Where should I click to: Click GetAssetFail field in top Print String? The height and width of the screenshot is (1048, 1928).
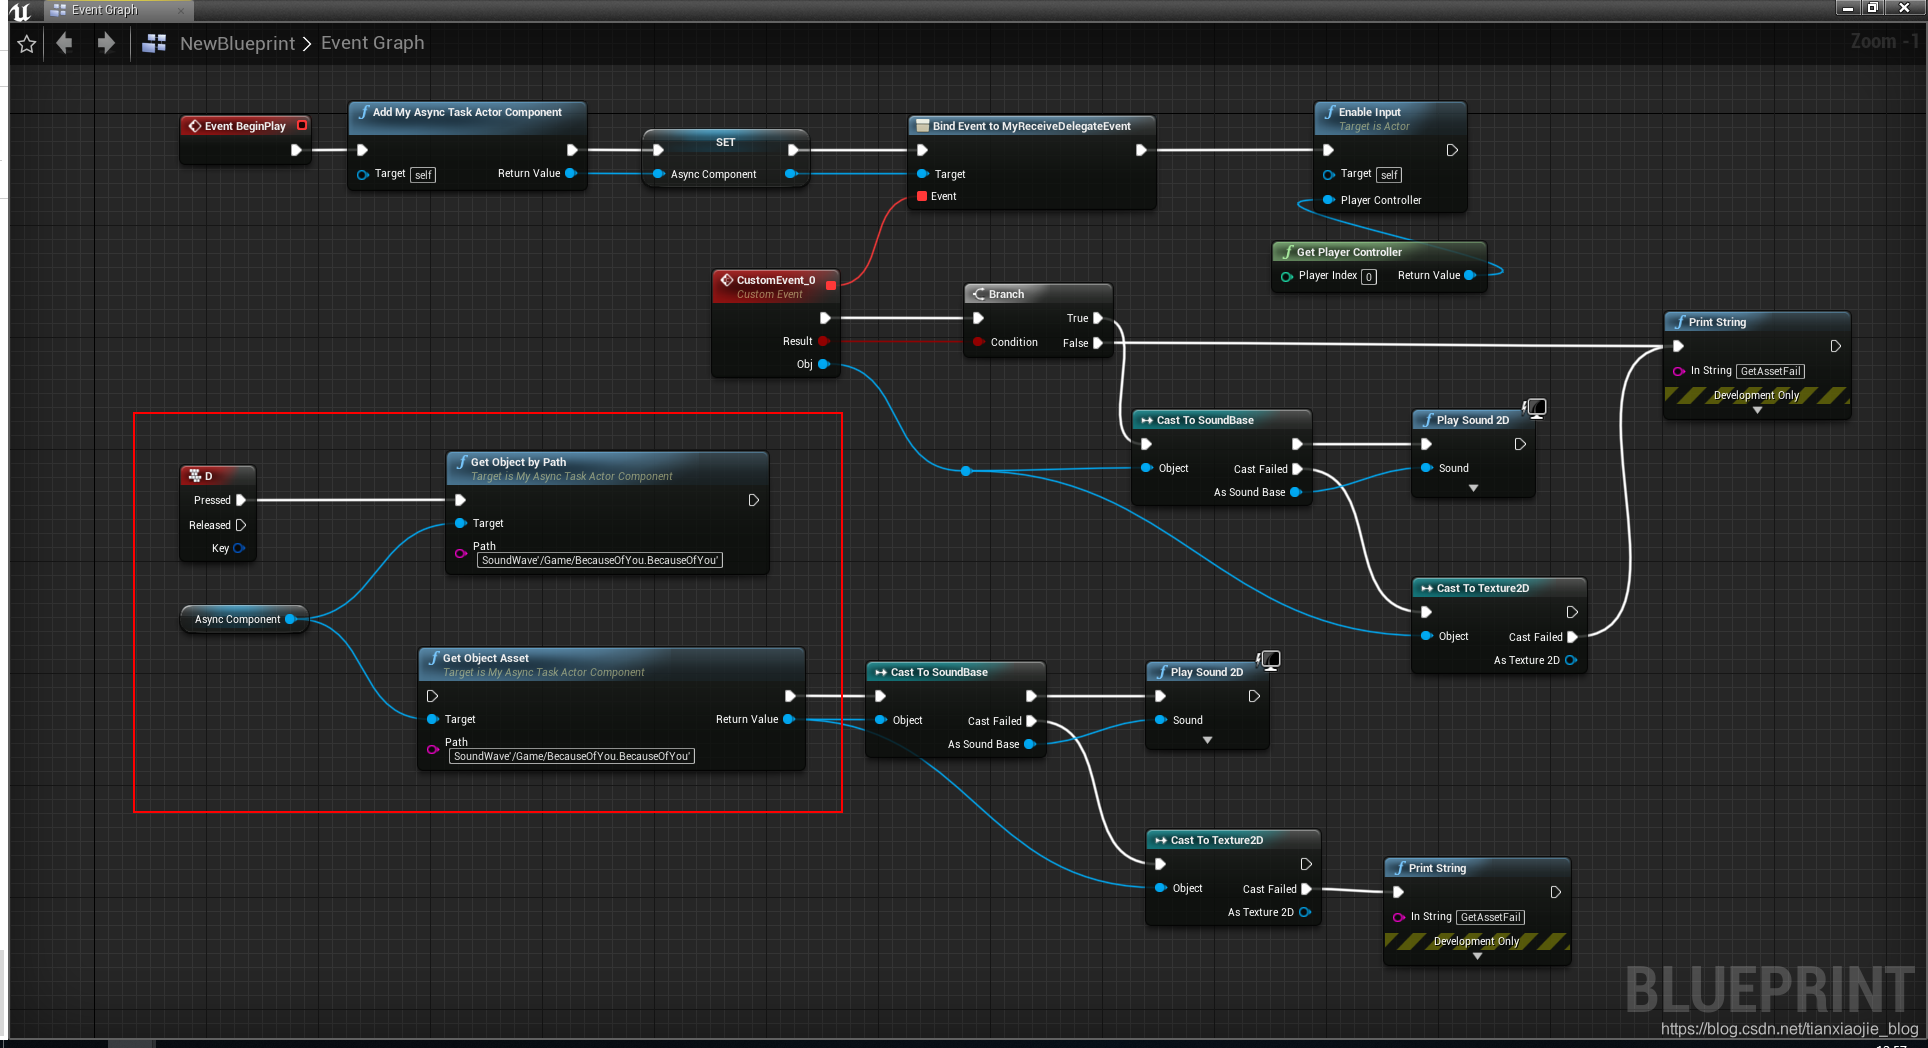[x=1770, y=371]
